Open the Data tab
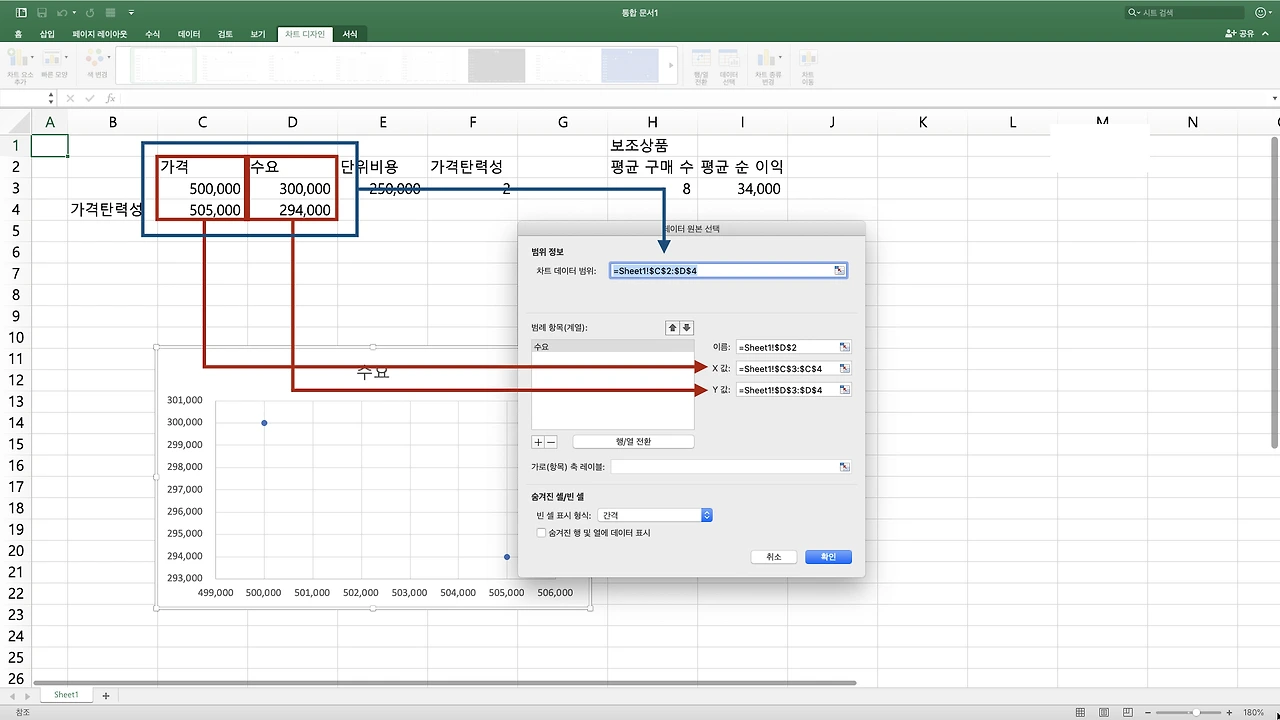The width and height of the screenshot is (1280, 720). pyautogui.click(x=189, y=34)
